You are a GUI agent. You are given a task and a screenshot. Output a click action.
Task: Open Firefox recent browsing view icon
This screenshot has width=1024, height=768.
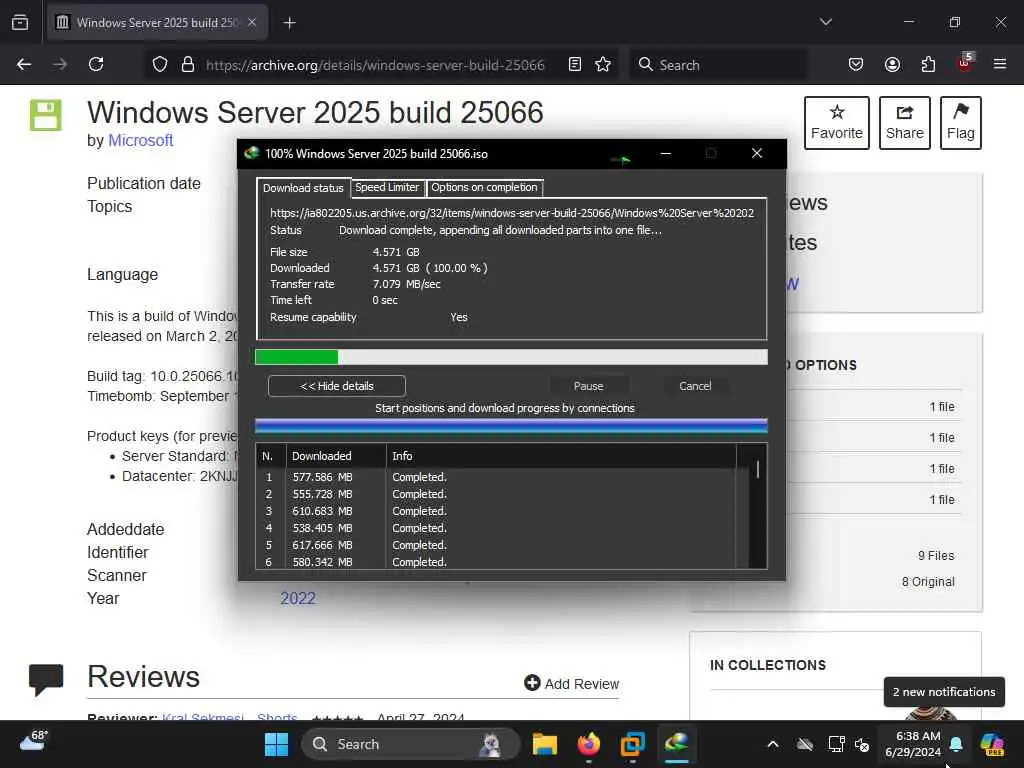(x=20, y=22)
